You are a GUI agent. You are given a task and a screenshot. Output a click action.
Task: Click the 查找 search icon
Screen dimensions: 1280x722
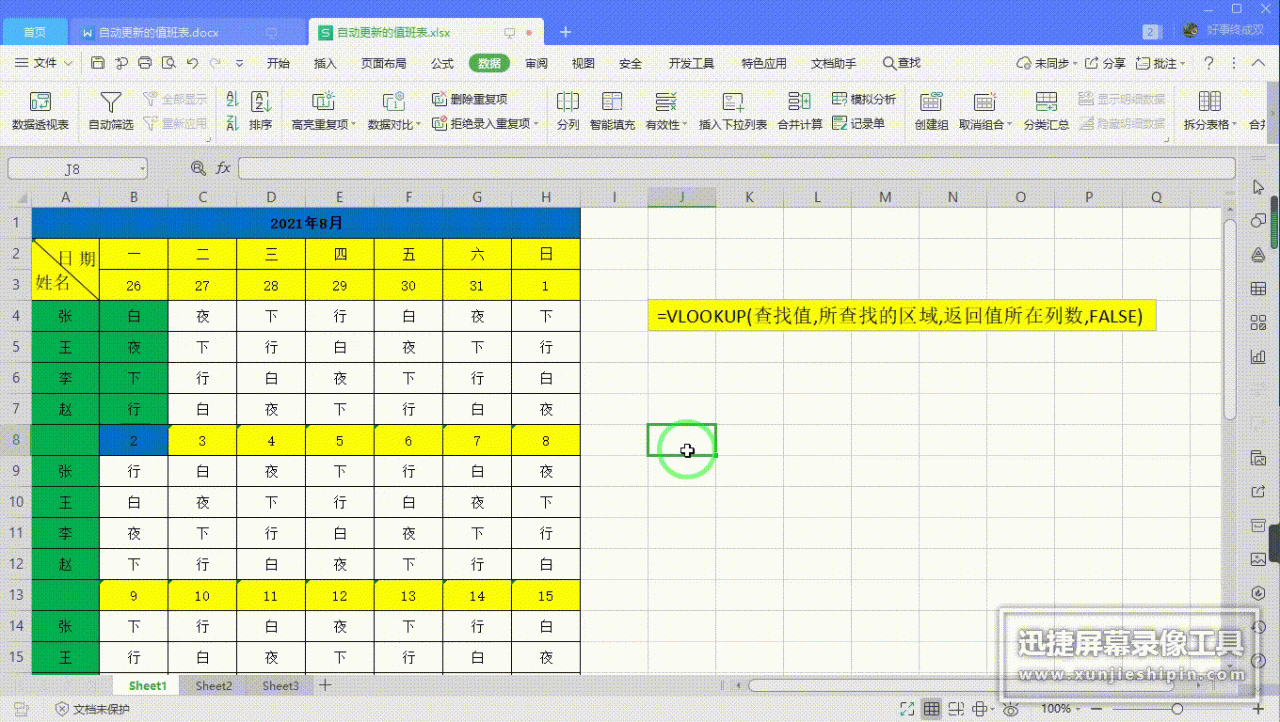902,63
